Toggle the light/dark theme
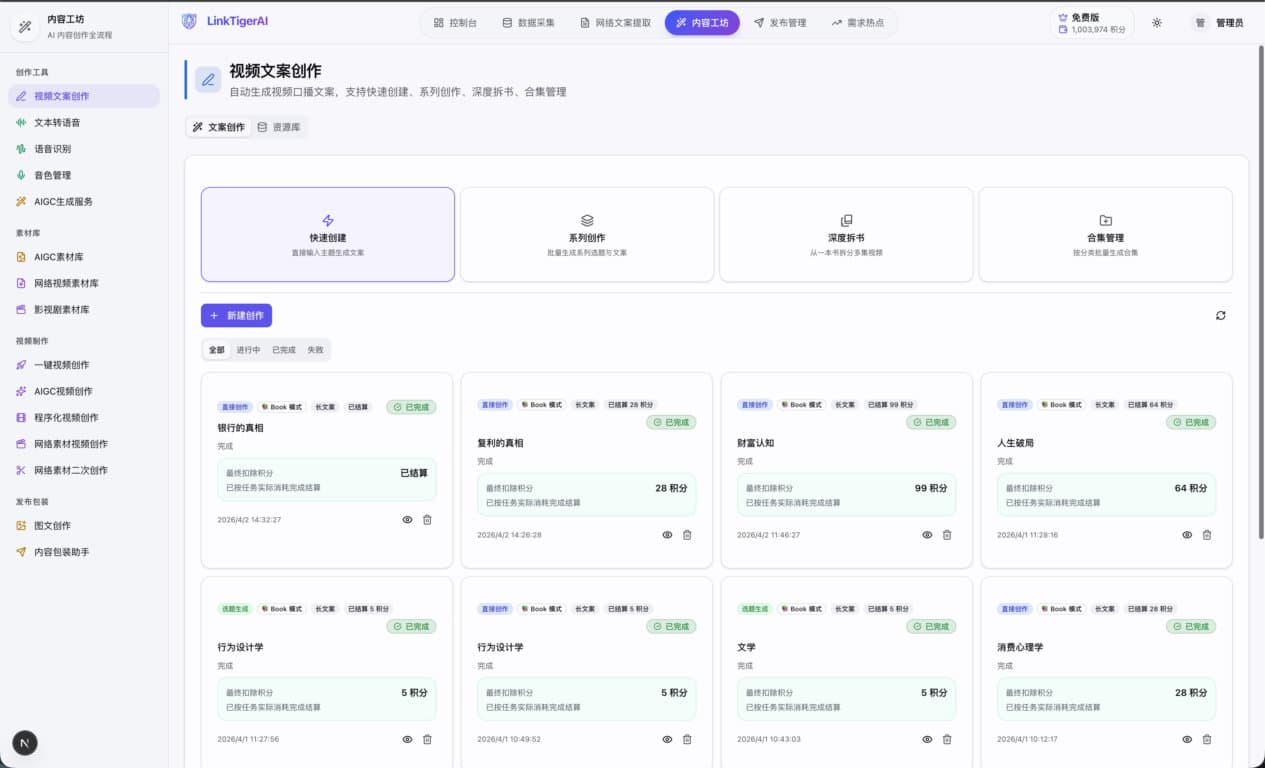This screenshot has height=768, width=1265. [x=1157, y=21]
